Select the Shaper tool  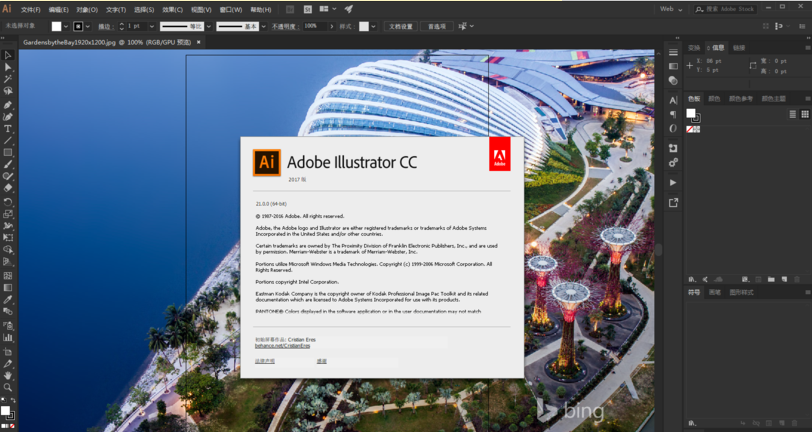coord(8,176)
